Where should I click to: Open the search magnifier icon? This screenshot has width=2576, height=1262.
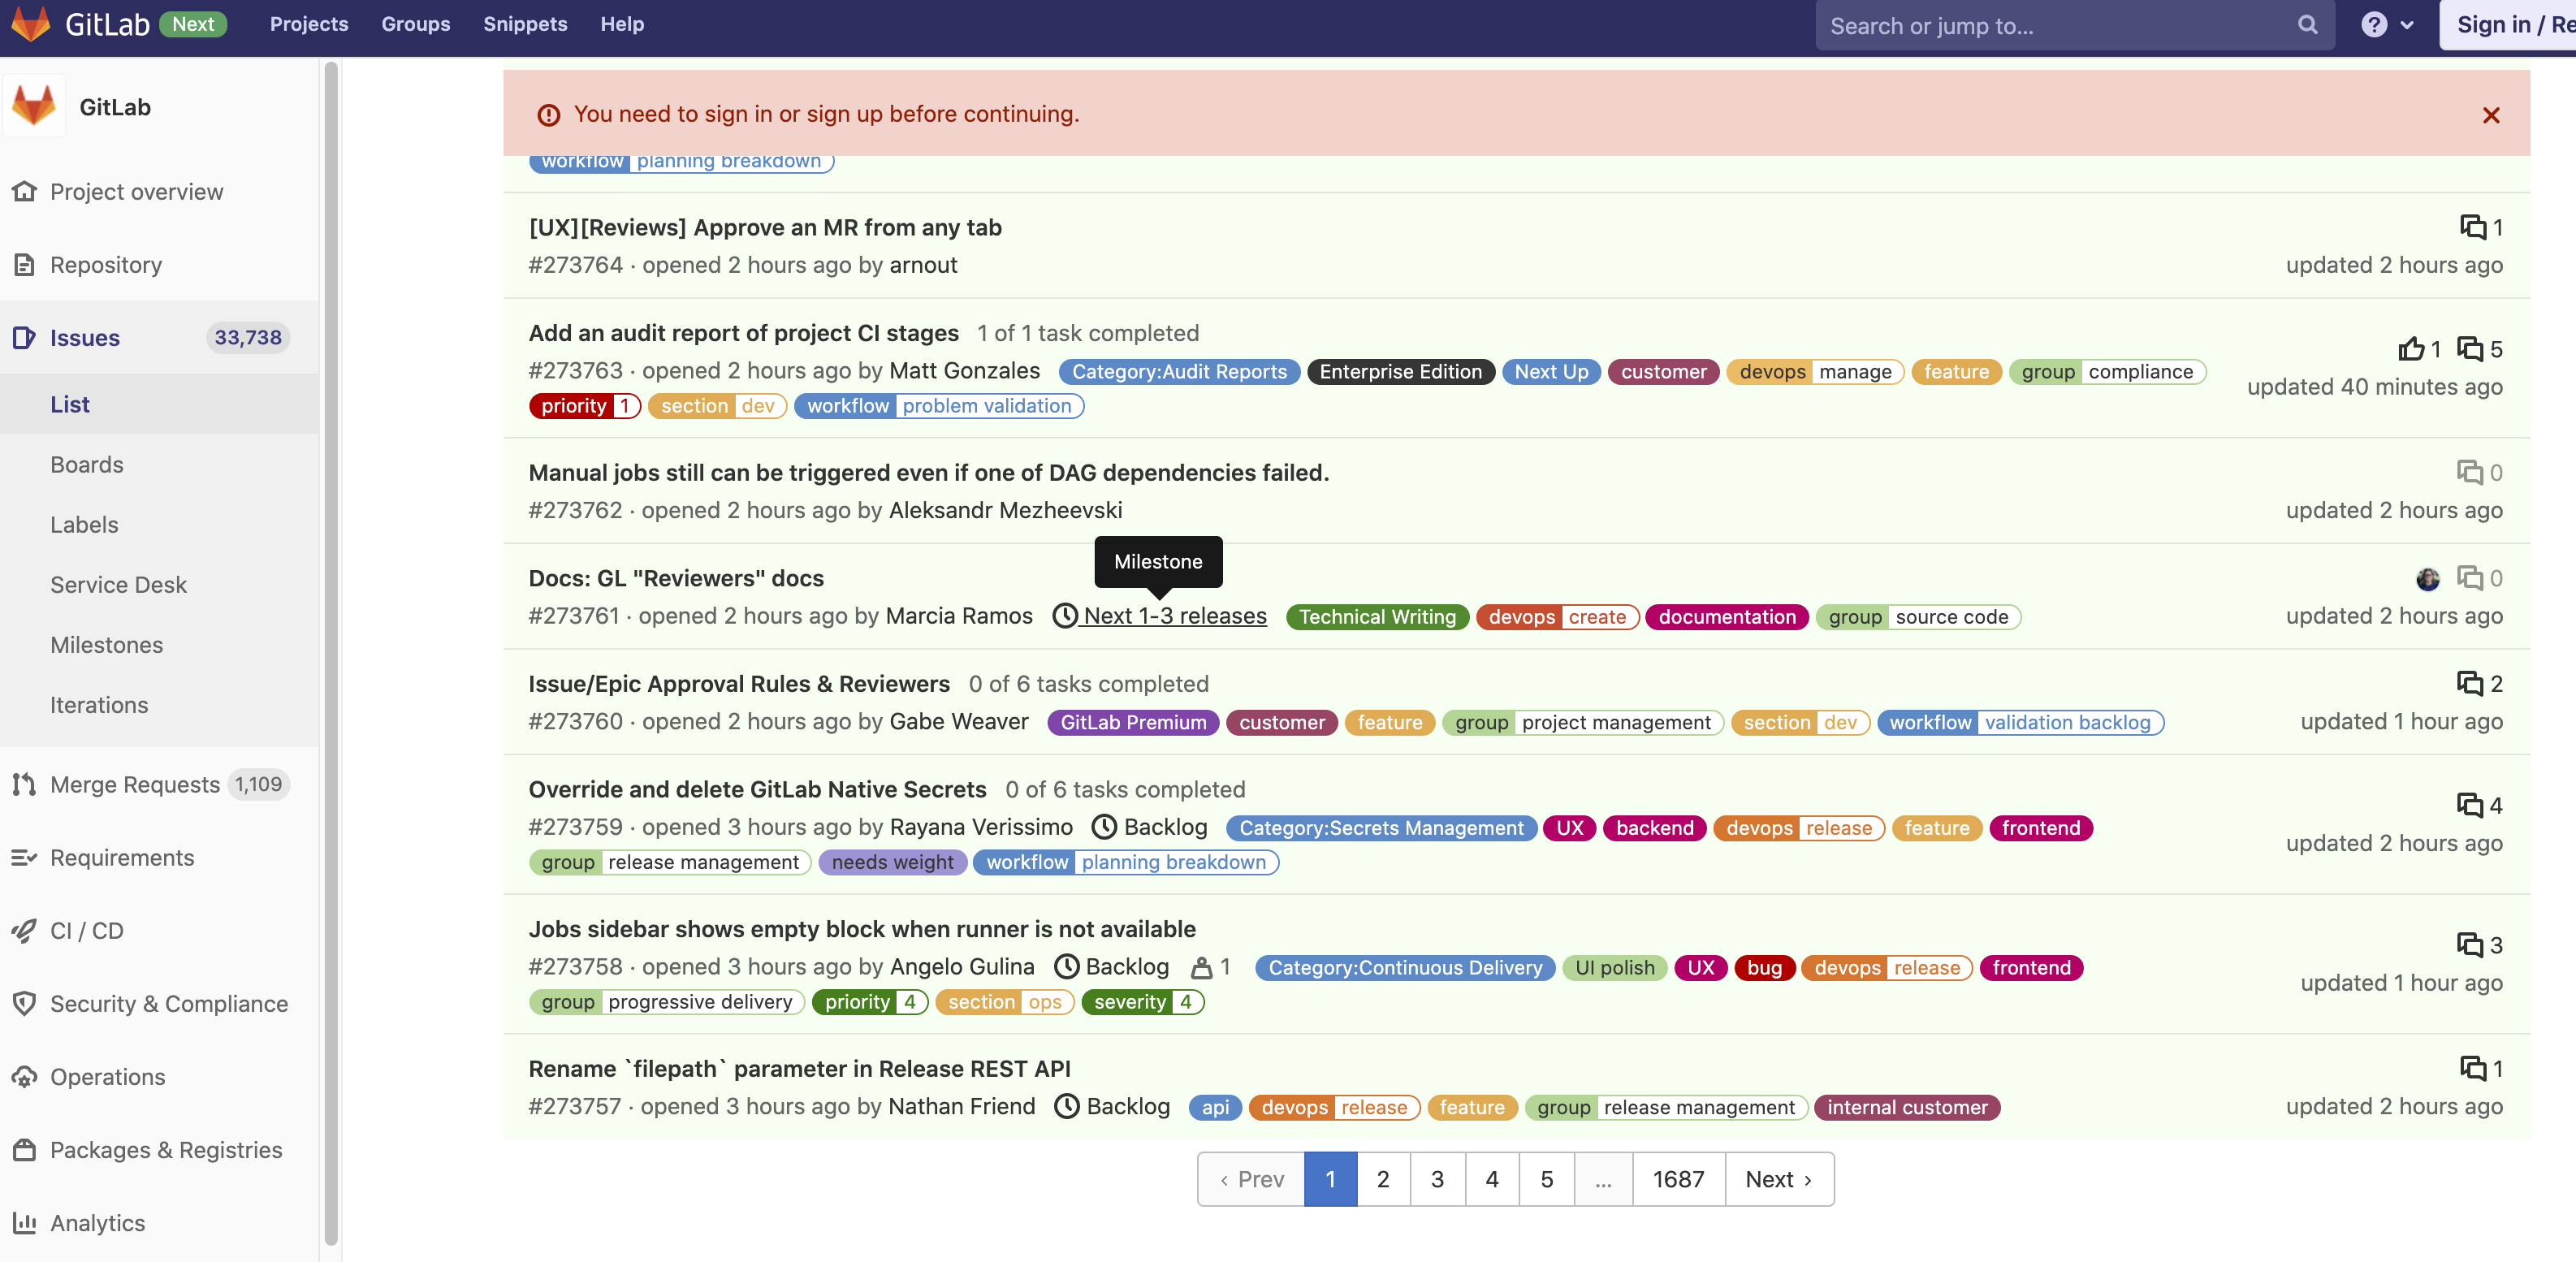pos(2307,25)
